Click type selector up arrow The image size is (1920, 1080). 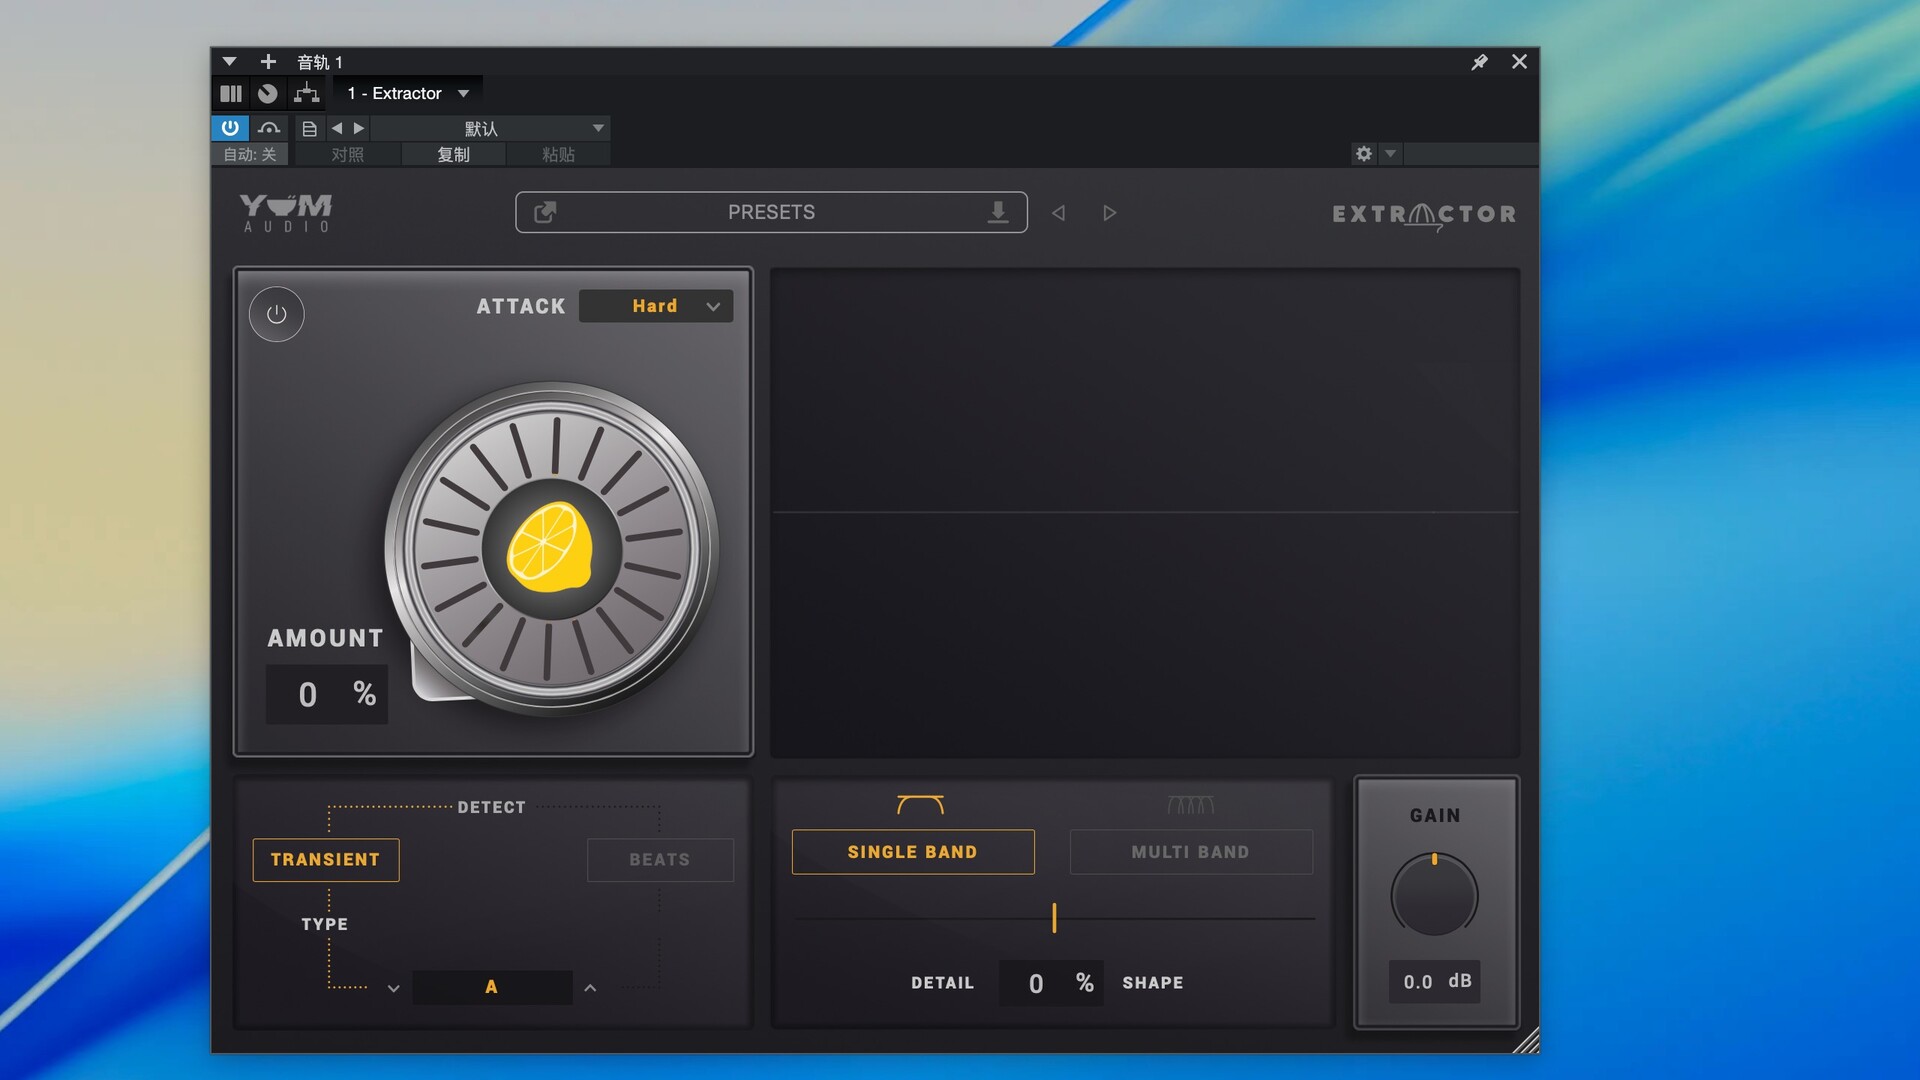point(590,988)
